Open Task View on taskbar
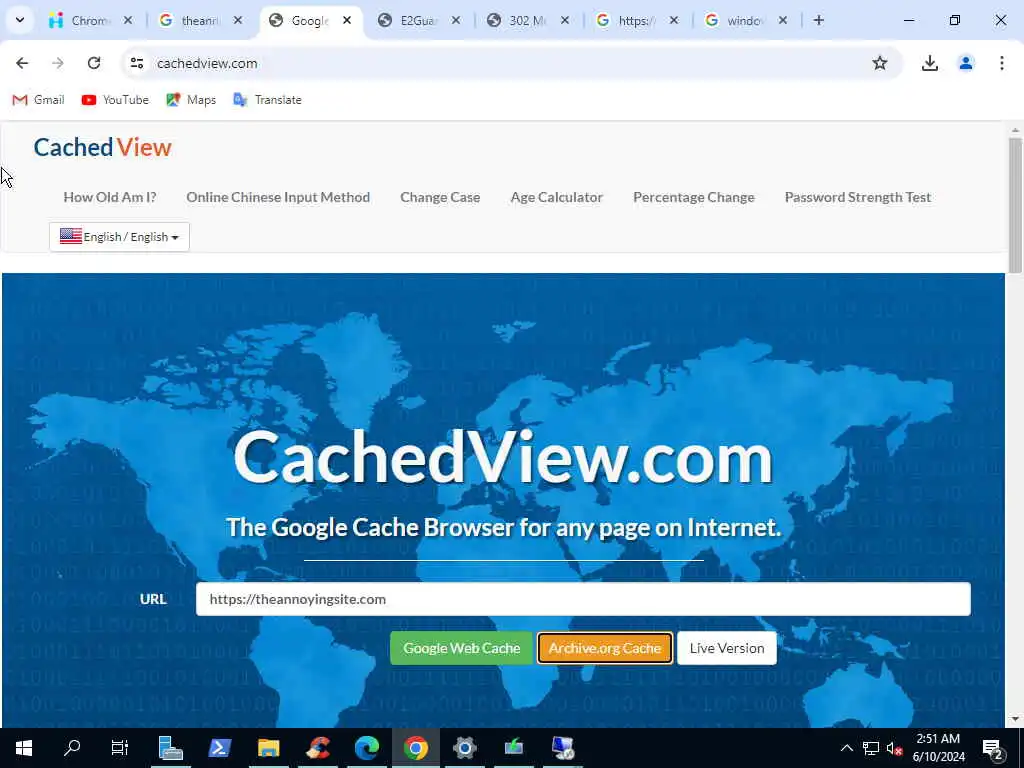Viewport: 1024px width, 768px height. [x=120, y=748]
